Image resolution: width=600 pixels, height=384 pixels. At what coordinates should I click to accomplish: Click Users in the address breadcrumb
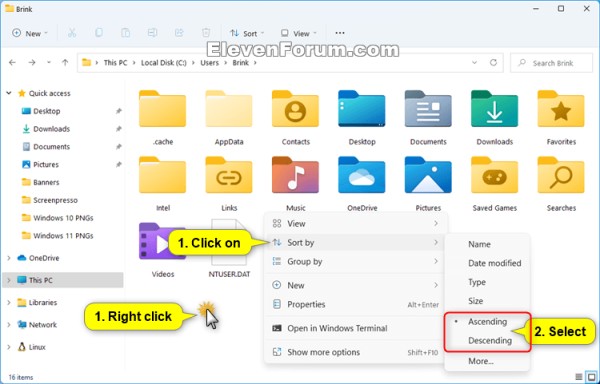tap(210, 63)
